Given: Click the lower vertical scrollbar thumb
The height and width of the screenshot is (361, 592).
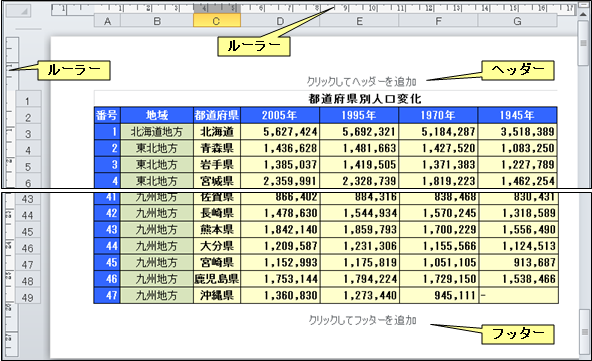Looking at the screenshot, I should coord(584,332).
